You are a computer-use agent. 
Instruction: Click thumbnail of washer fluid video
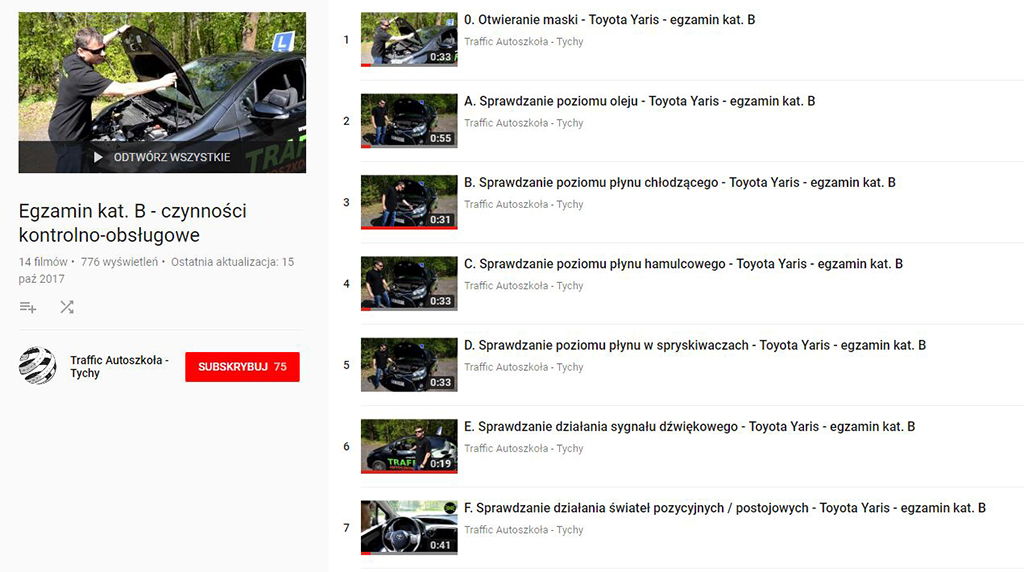point(408,365)
